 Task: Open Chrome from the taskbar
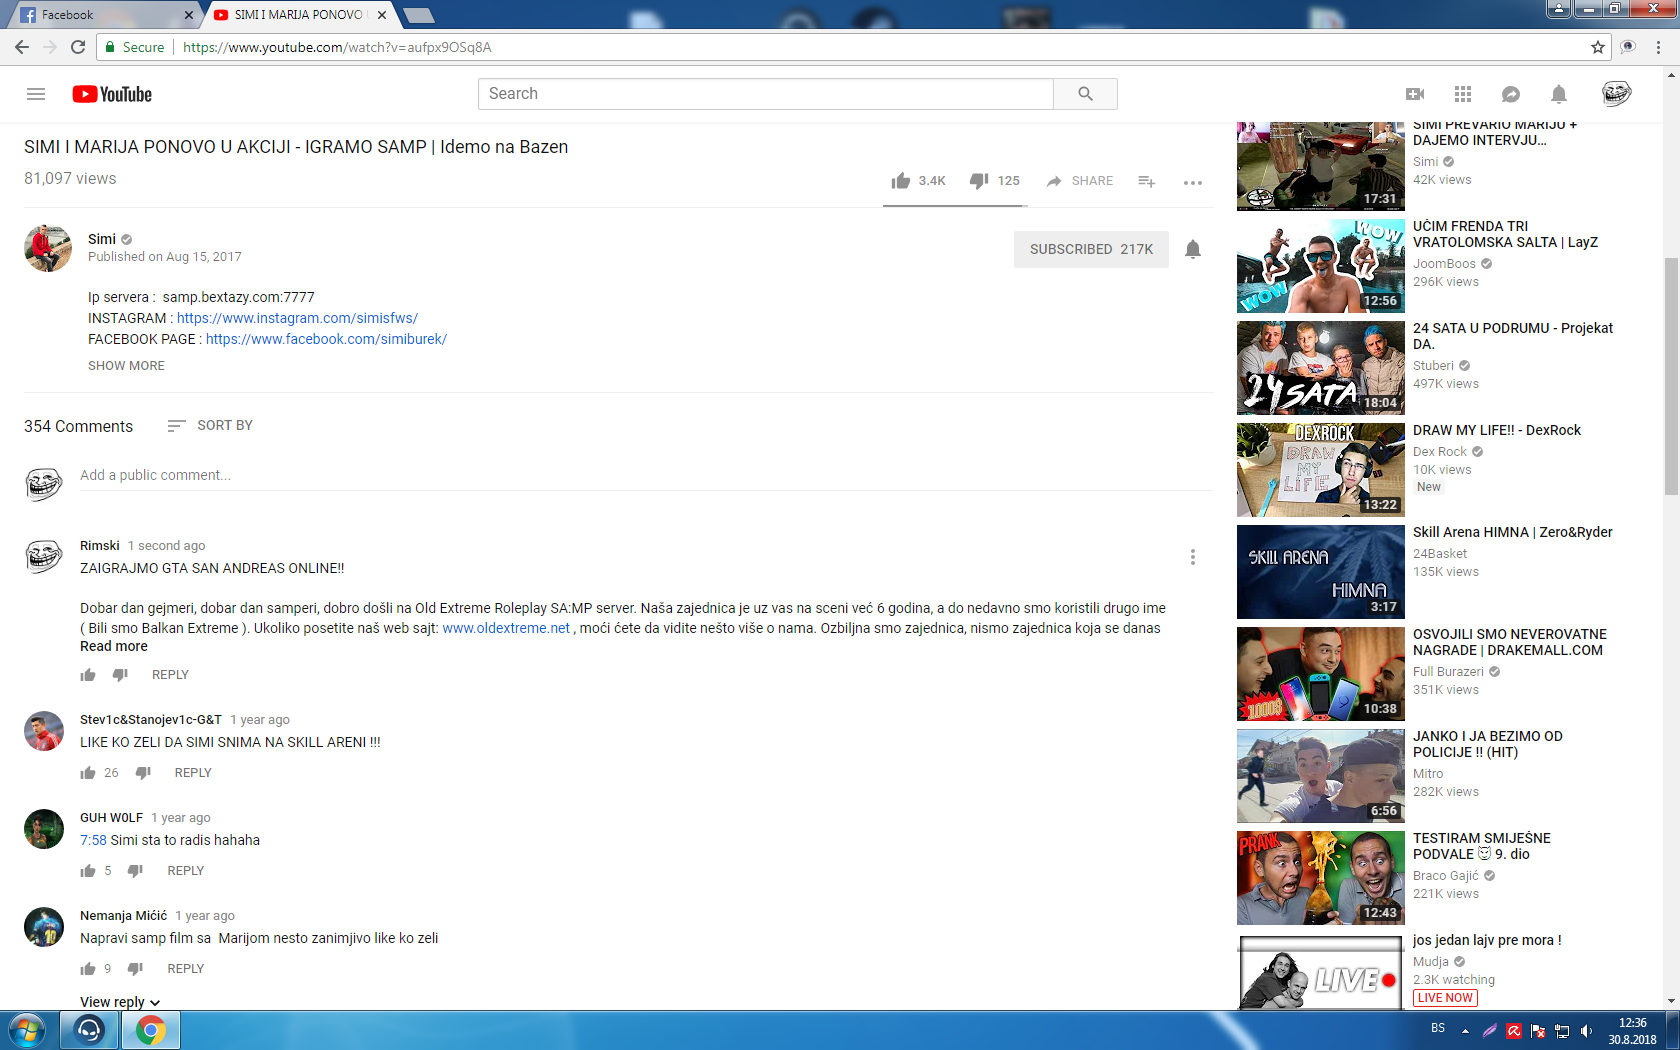151,1030
